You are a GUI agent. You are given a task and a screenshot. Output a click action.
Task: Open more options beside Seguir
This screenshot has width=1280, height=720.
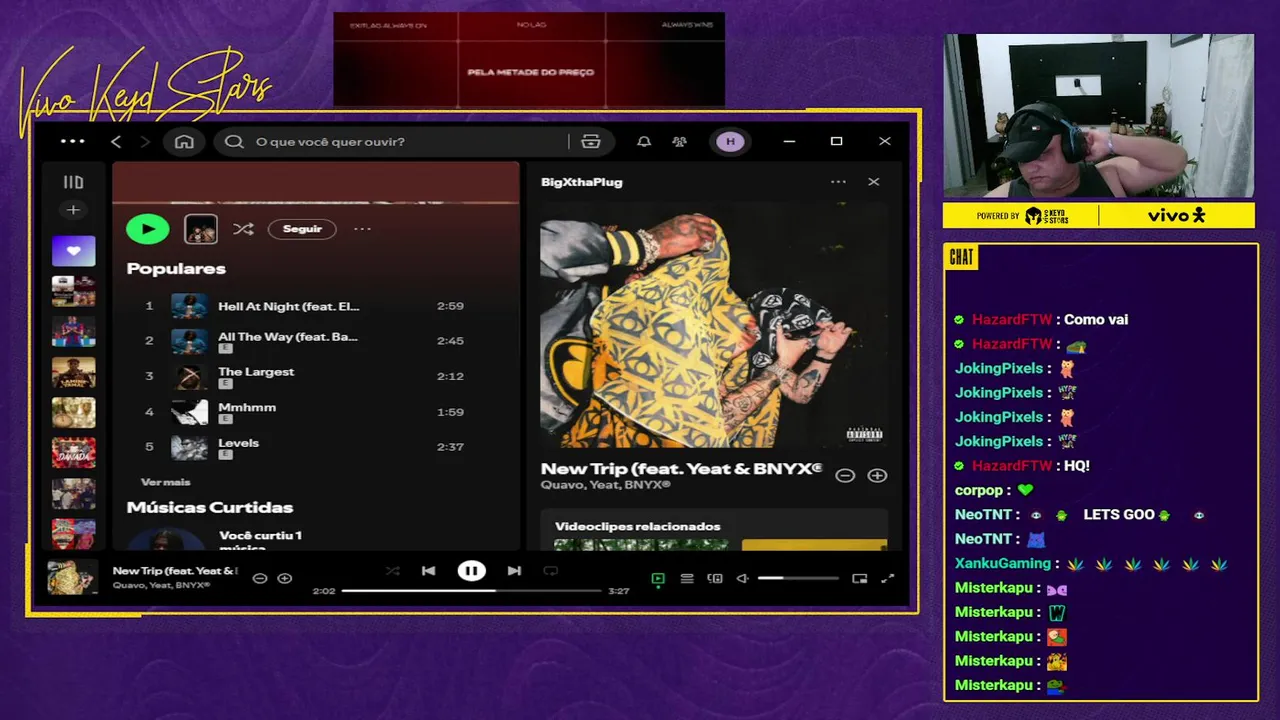(362, 229)
